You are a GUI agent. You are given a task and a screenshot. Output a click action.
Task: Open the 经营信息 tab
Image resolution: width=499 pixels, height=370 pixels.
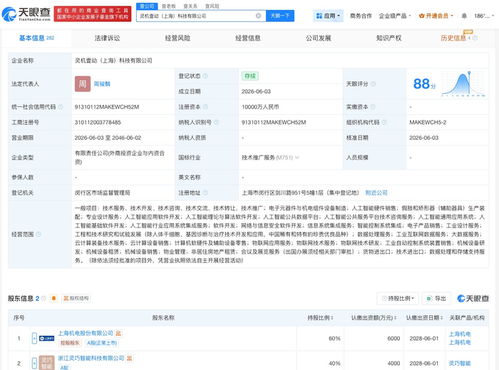248,38
